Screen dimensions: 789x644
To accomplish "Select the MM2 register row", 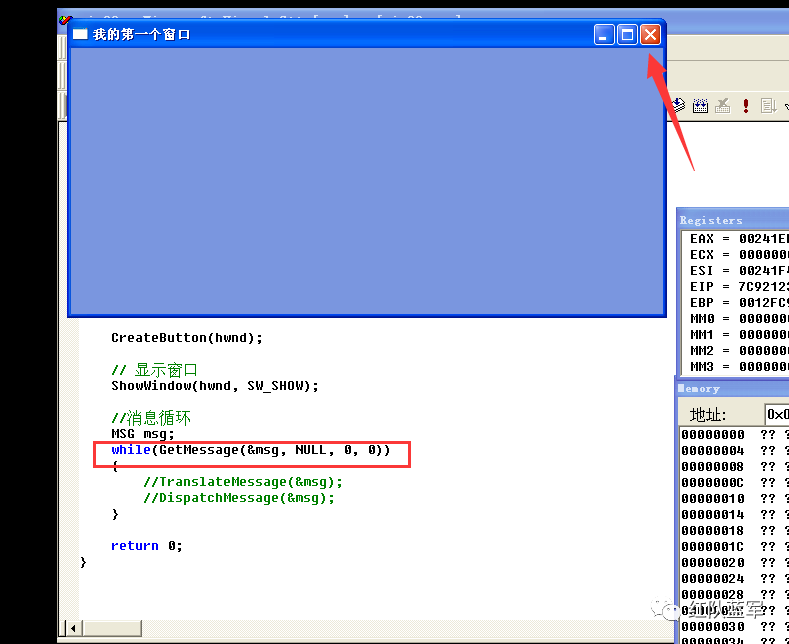I will tap(739, 351).
